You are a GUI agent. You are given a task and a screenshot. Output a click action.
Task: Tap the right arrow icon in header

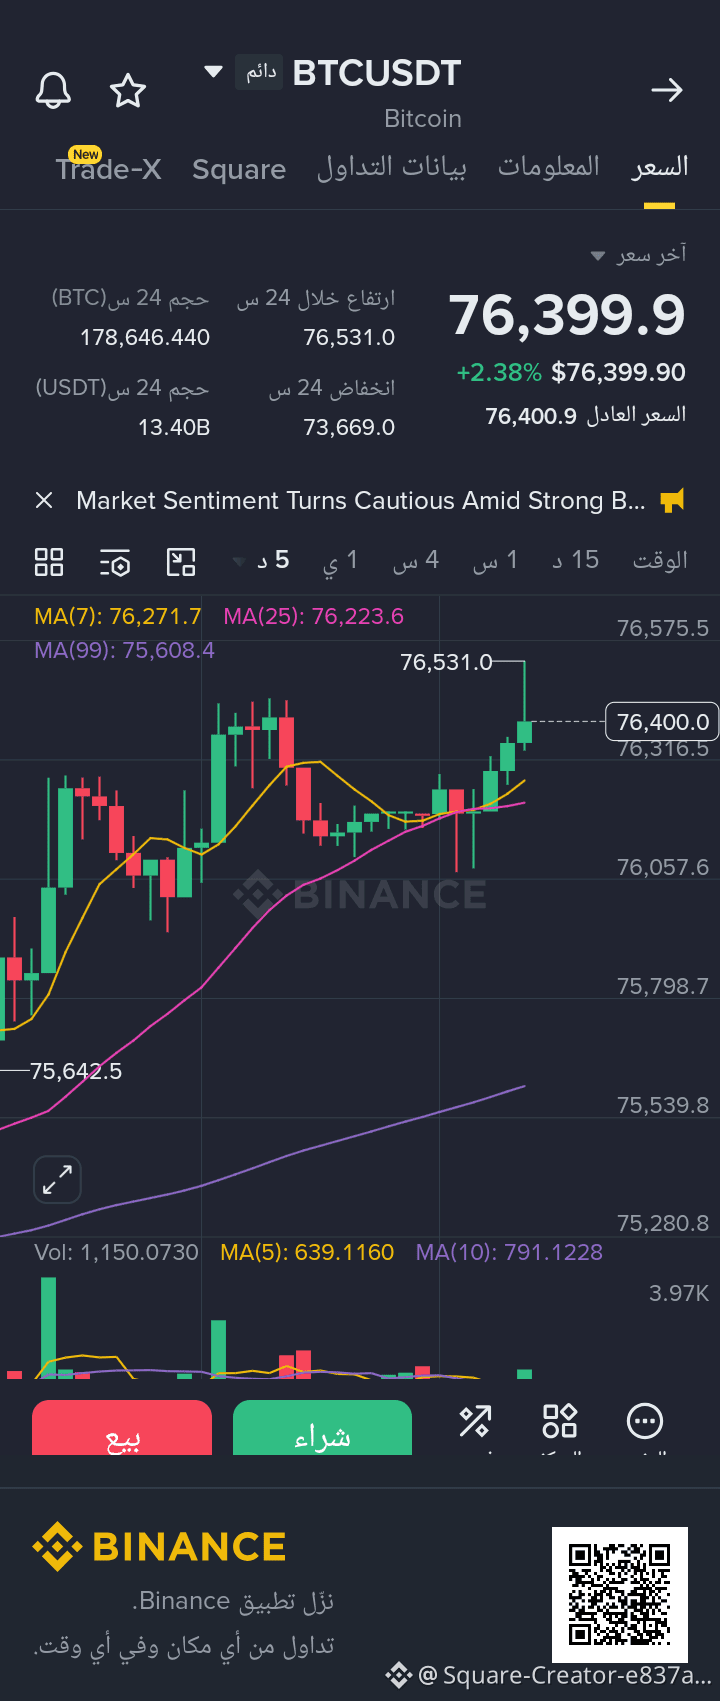coord(667,91)
